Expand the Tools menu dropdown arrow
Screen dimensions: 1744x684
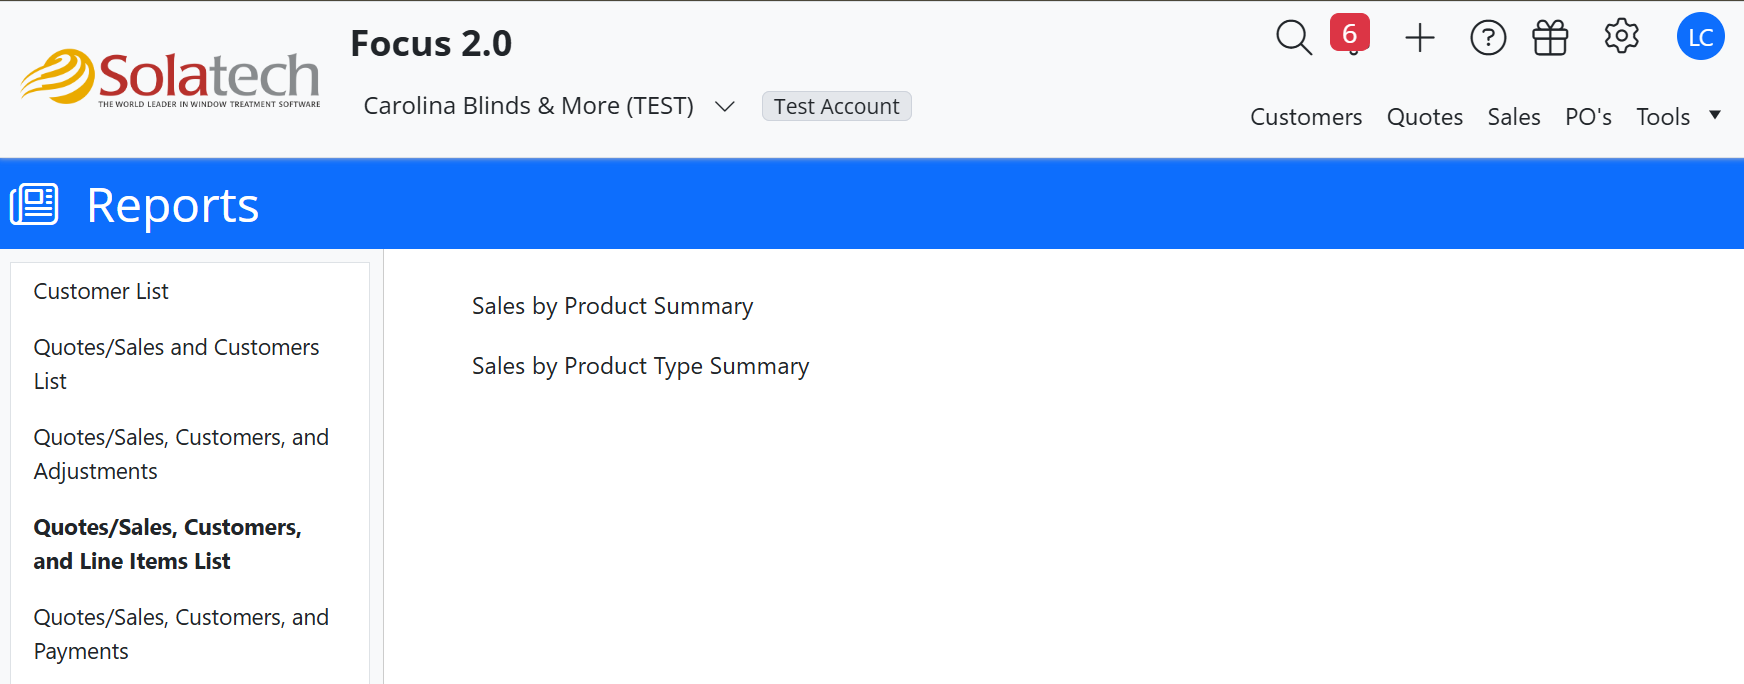coord(1715,115)
